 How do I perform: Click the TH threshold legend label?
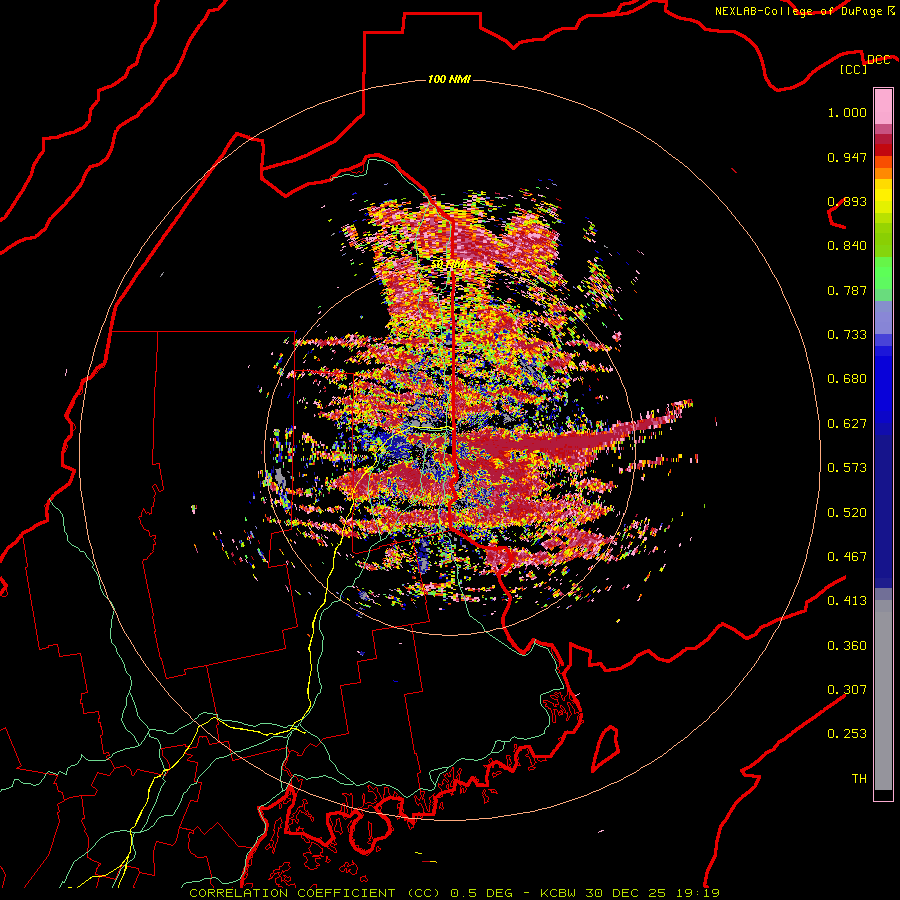click(859, 779)
